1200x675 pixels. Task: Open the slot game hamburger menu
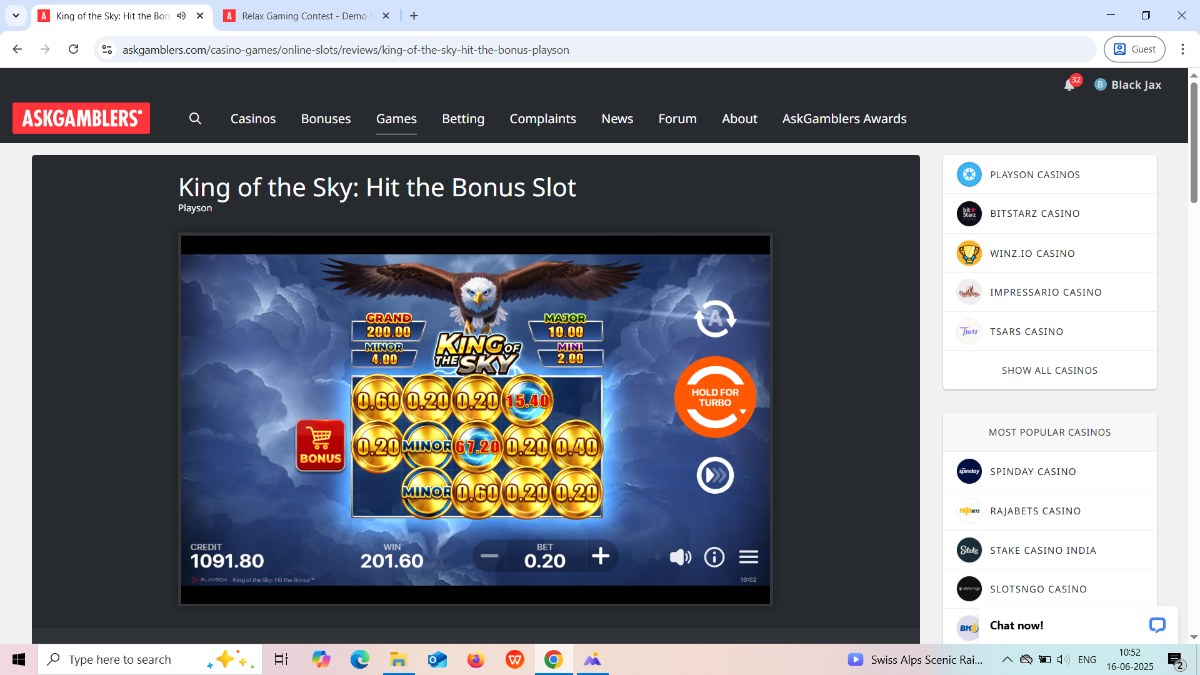749,557
